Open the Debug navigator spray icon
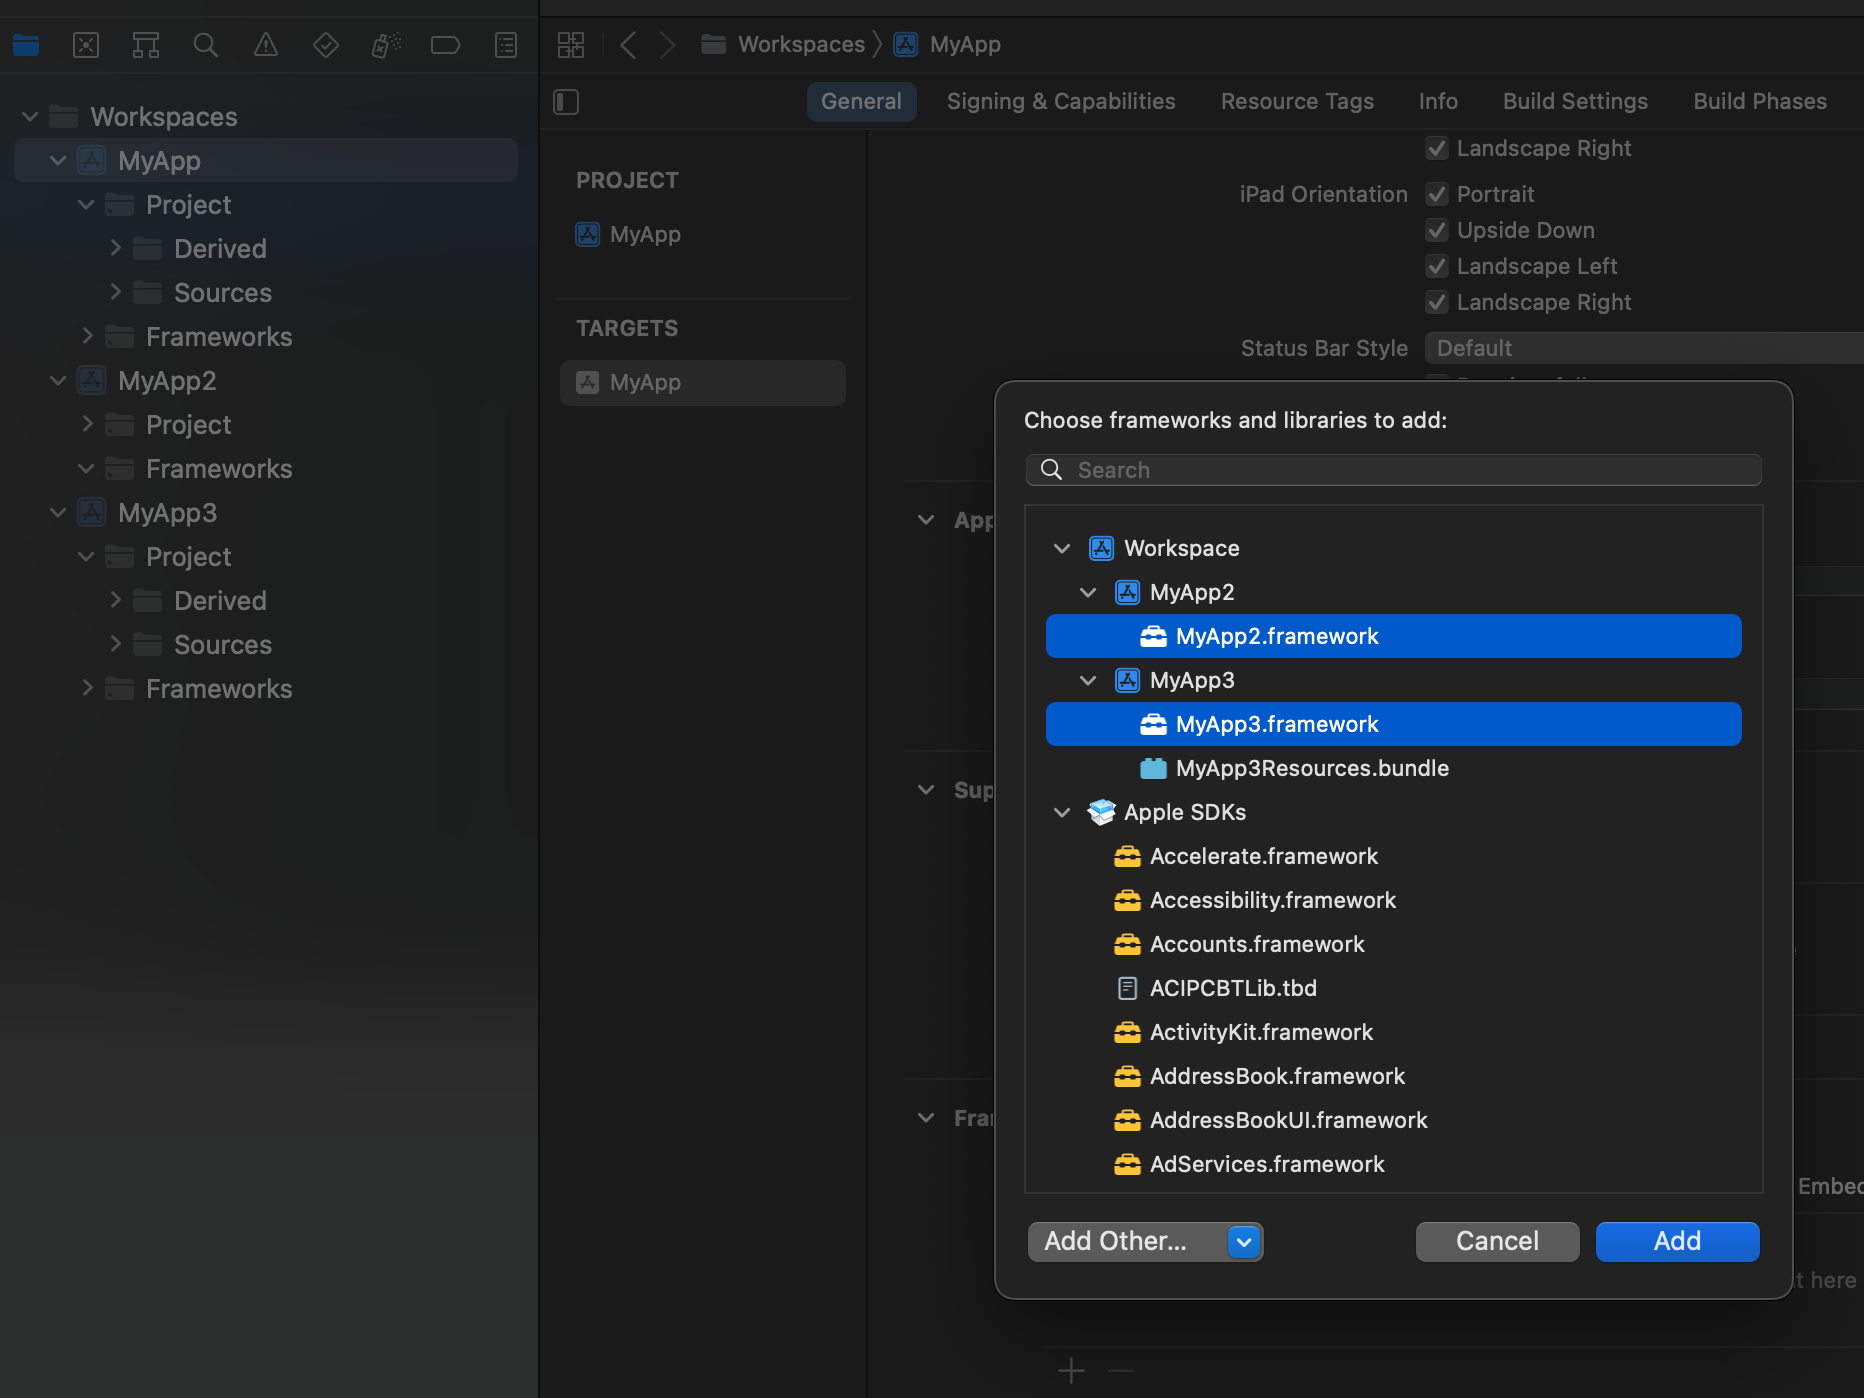Image resolution: width=1864 pixels, height=1398 pixels. tap(386, 45)
